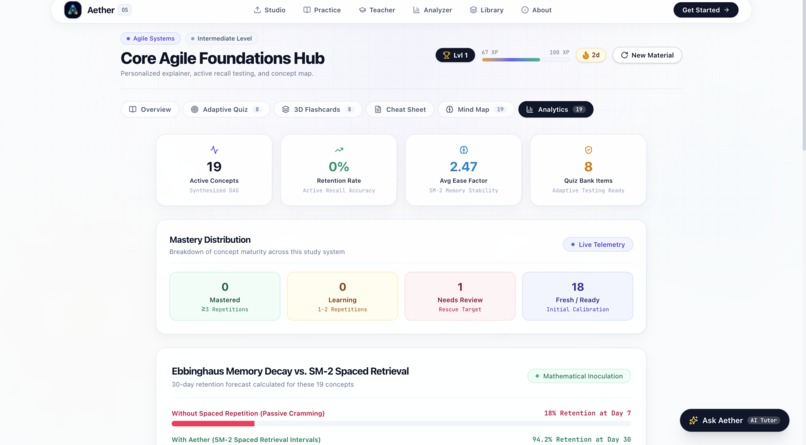Select the Mind Map tab

(x=476, y=109)
